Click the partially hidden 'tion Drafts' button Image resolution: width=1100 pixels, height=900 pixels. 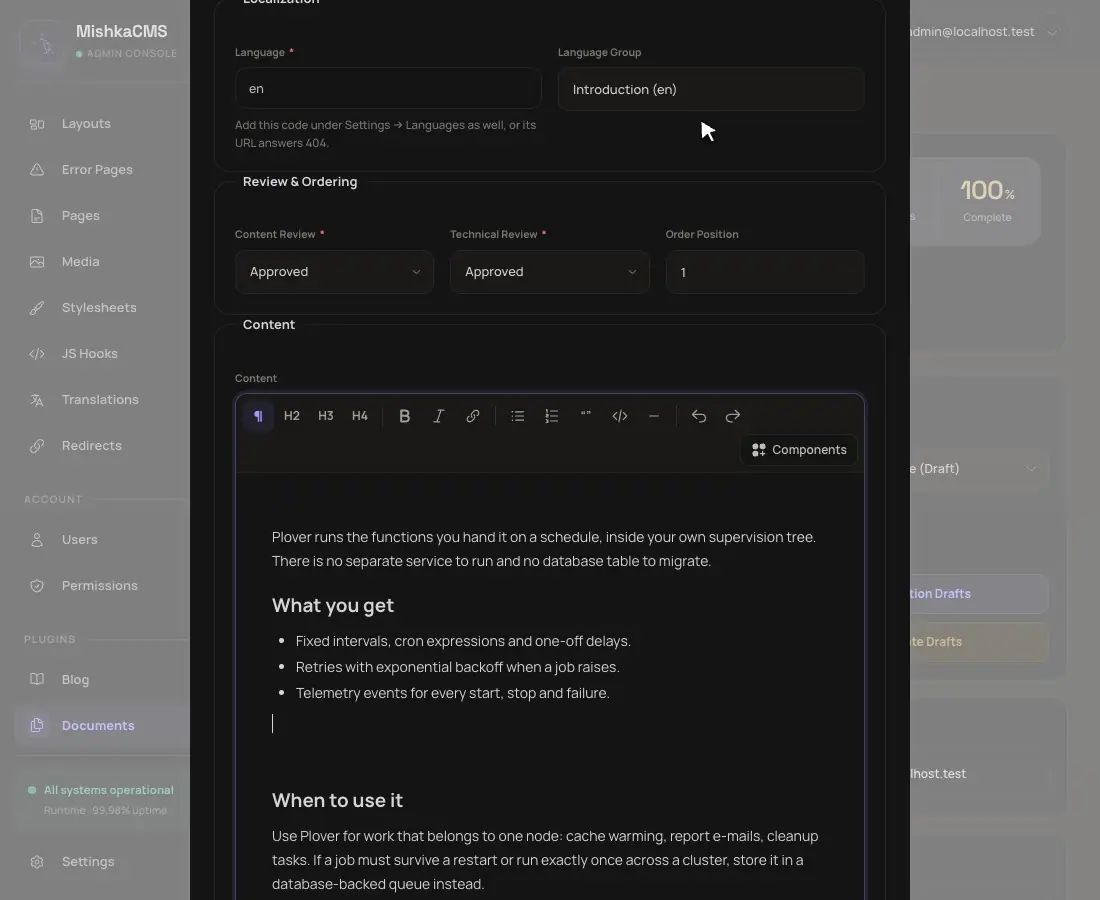[979, 593]
